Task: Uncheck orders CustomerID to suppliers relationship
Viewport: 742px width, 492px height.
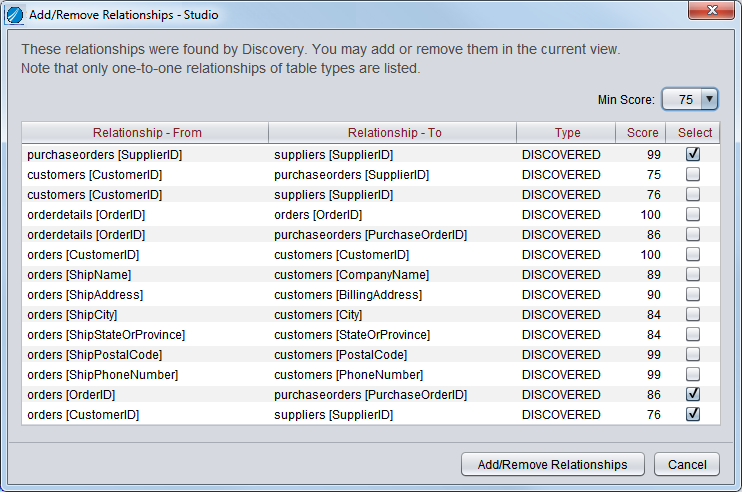Action: coord(693,415)
